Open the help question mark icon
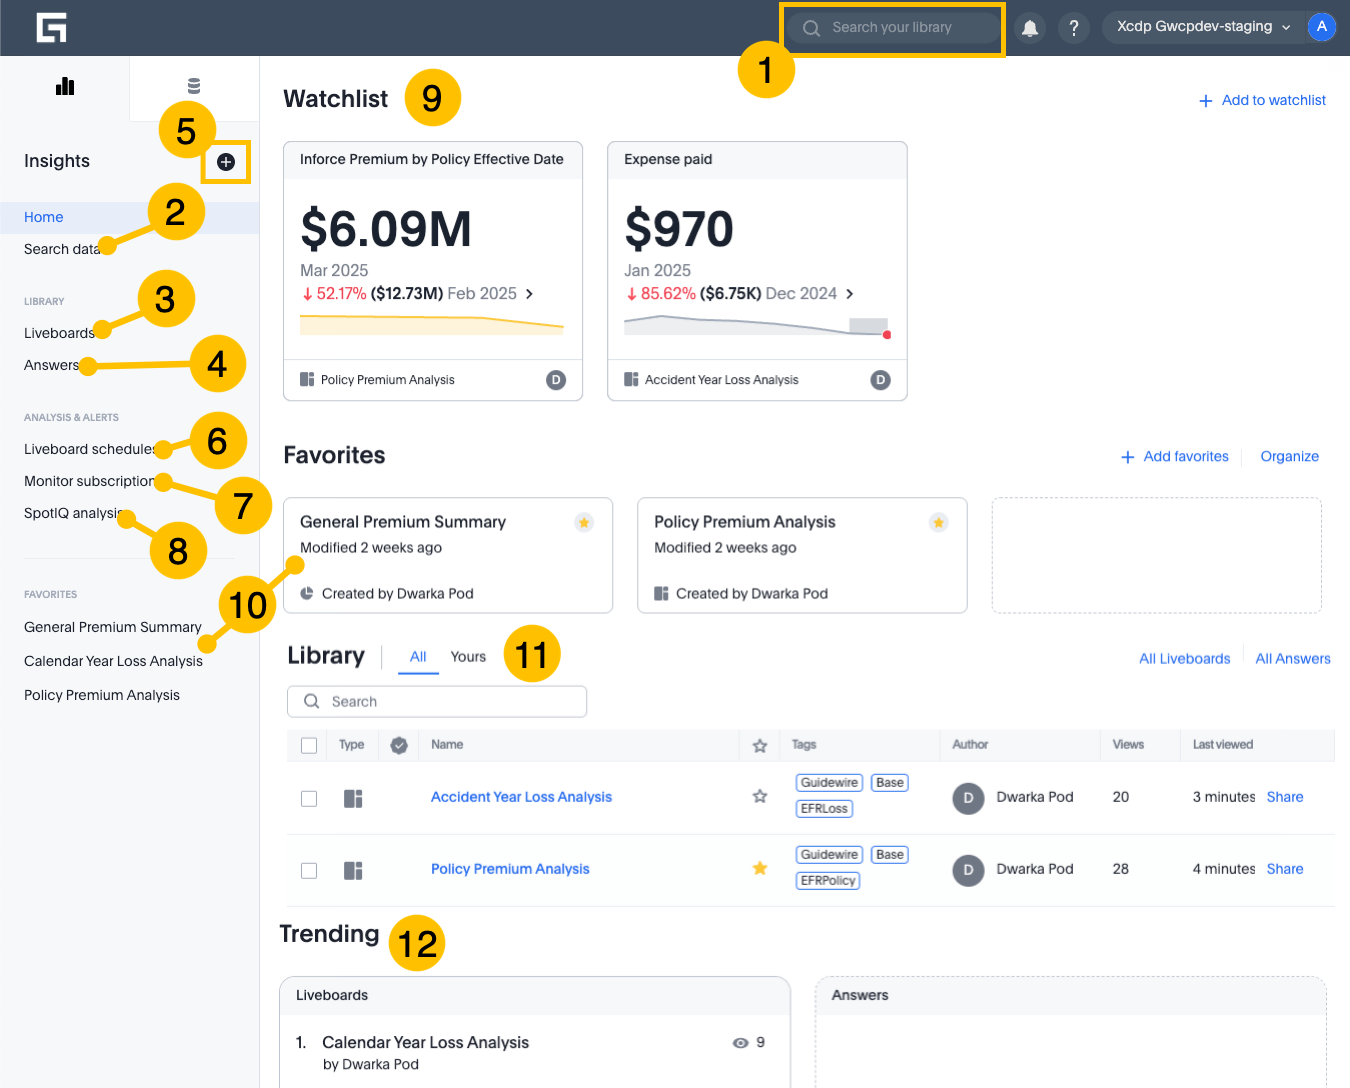This screenshot has height=1088, width=1350. tap(1074, 27)
